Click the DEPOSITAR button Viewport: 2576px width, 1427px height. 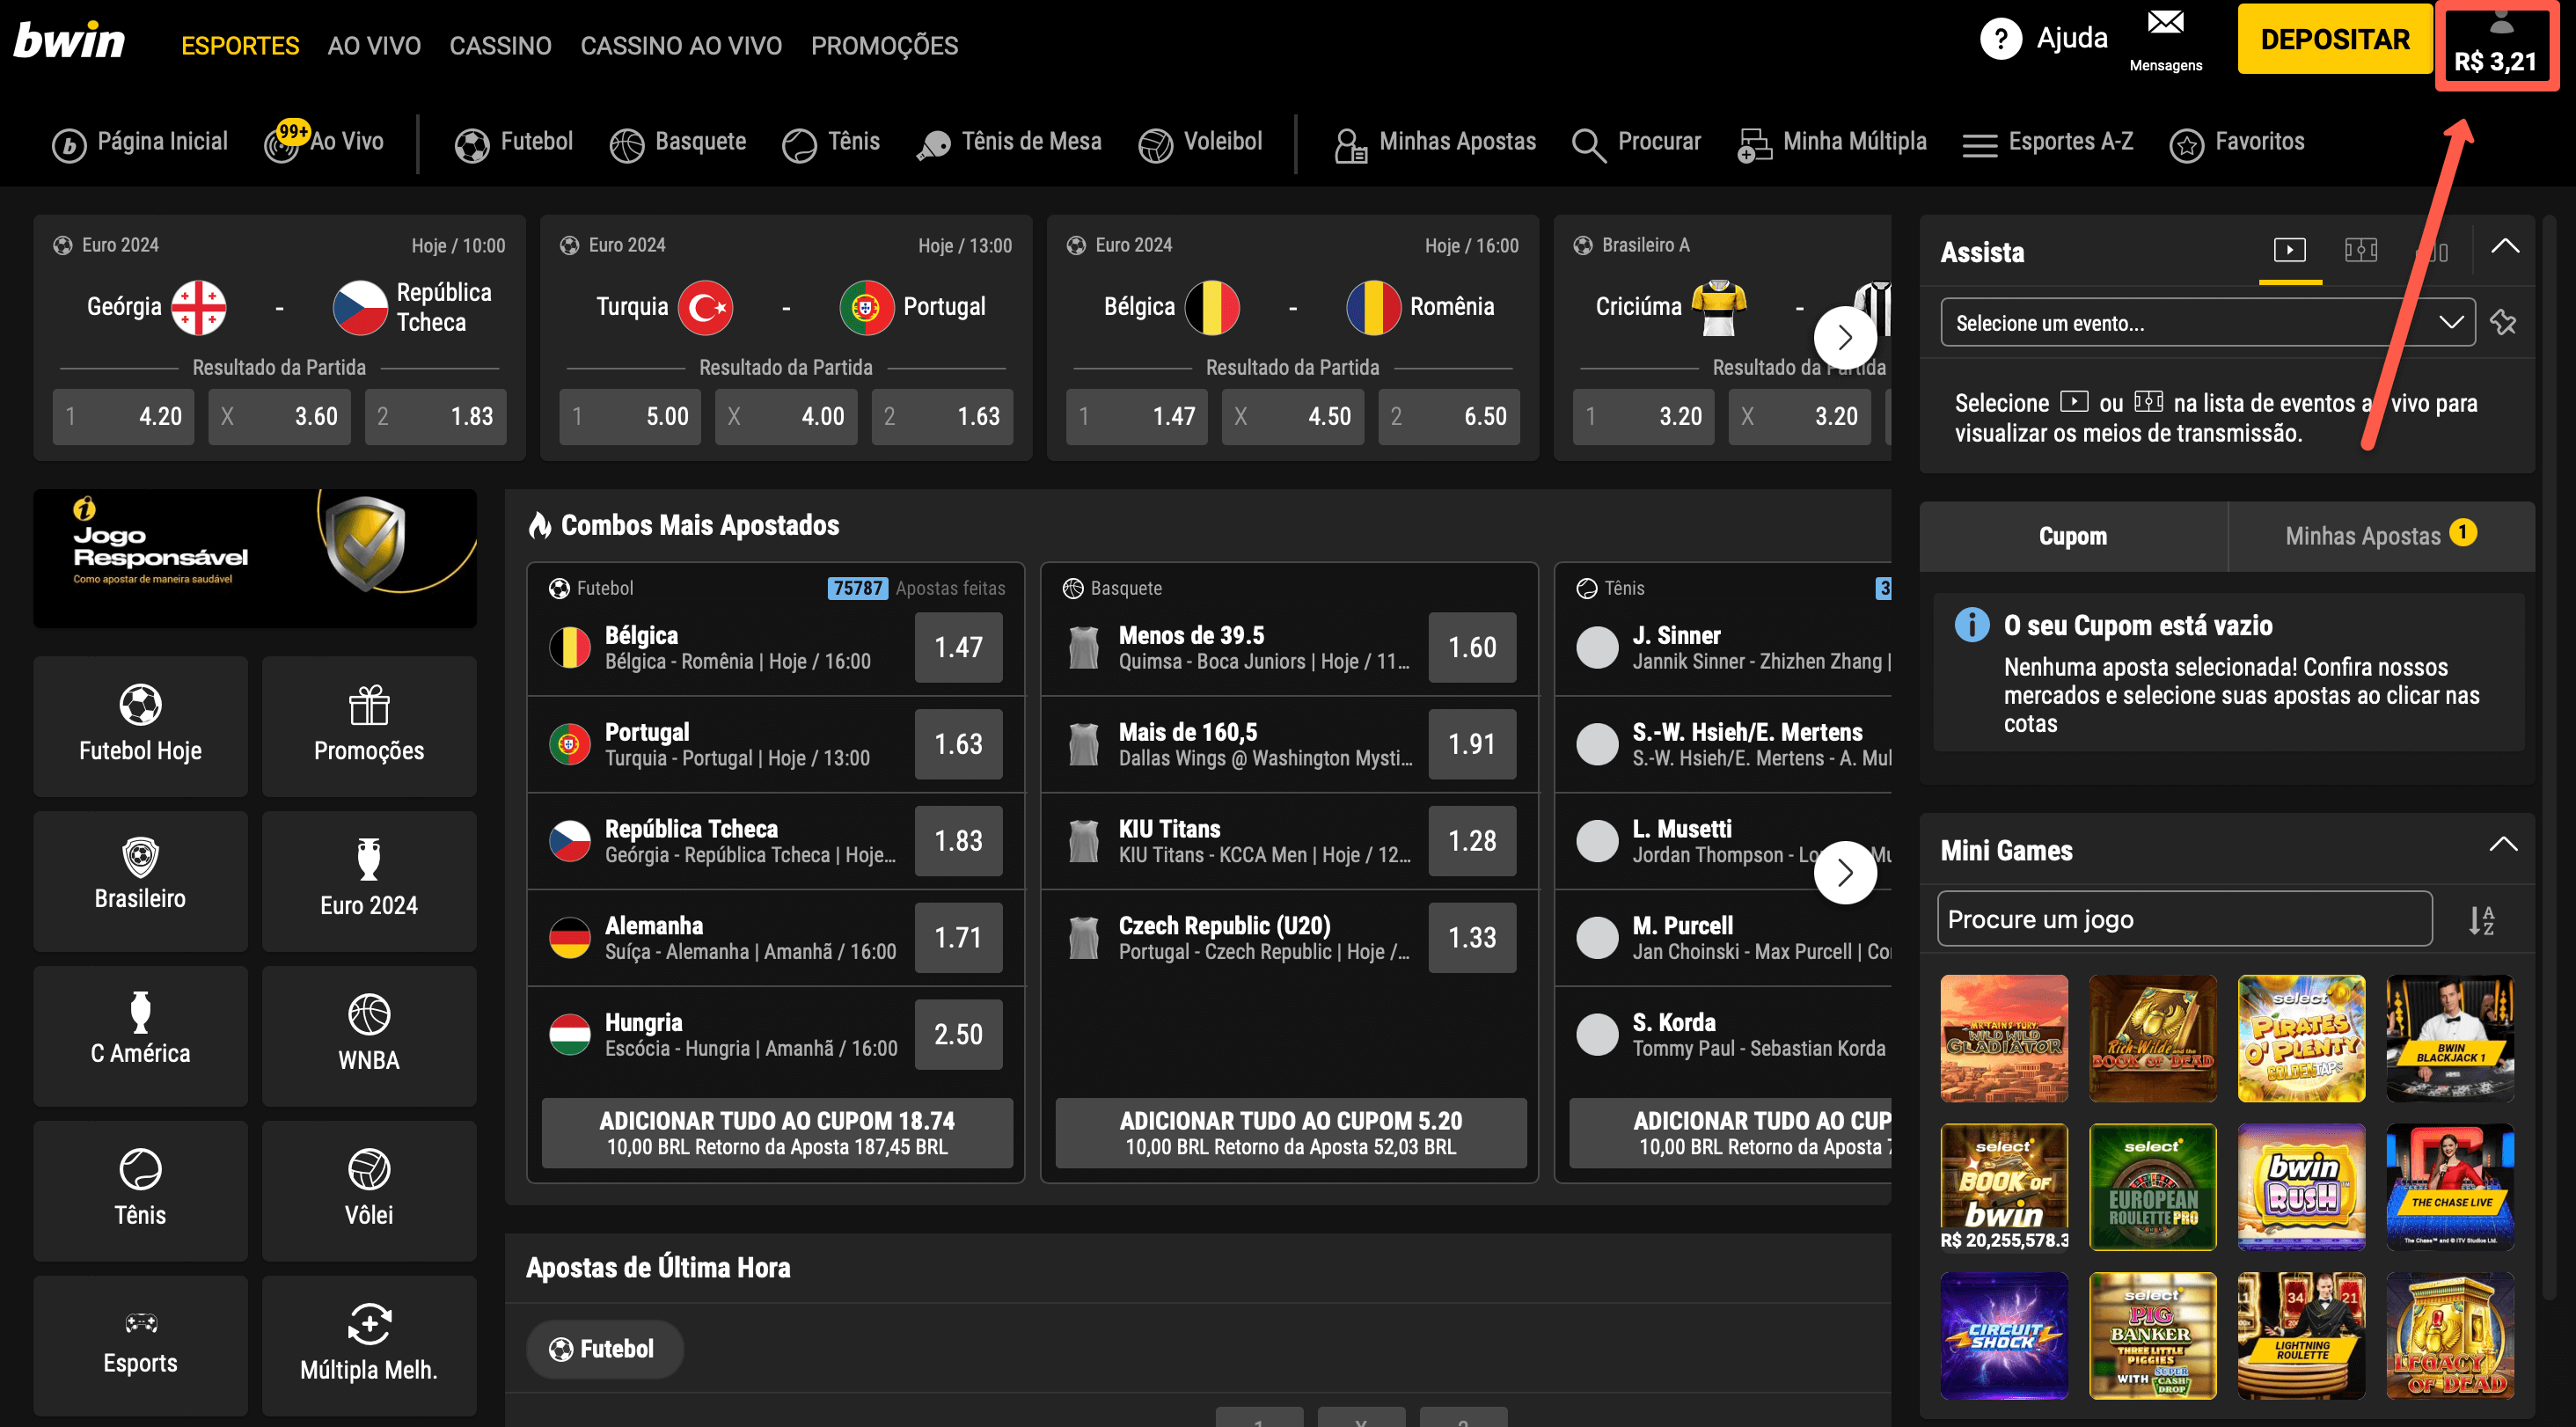click(2335, 40)
